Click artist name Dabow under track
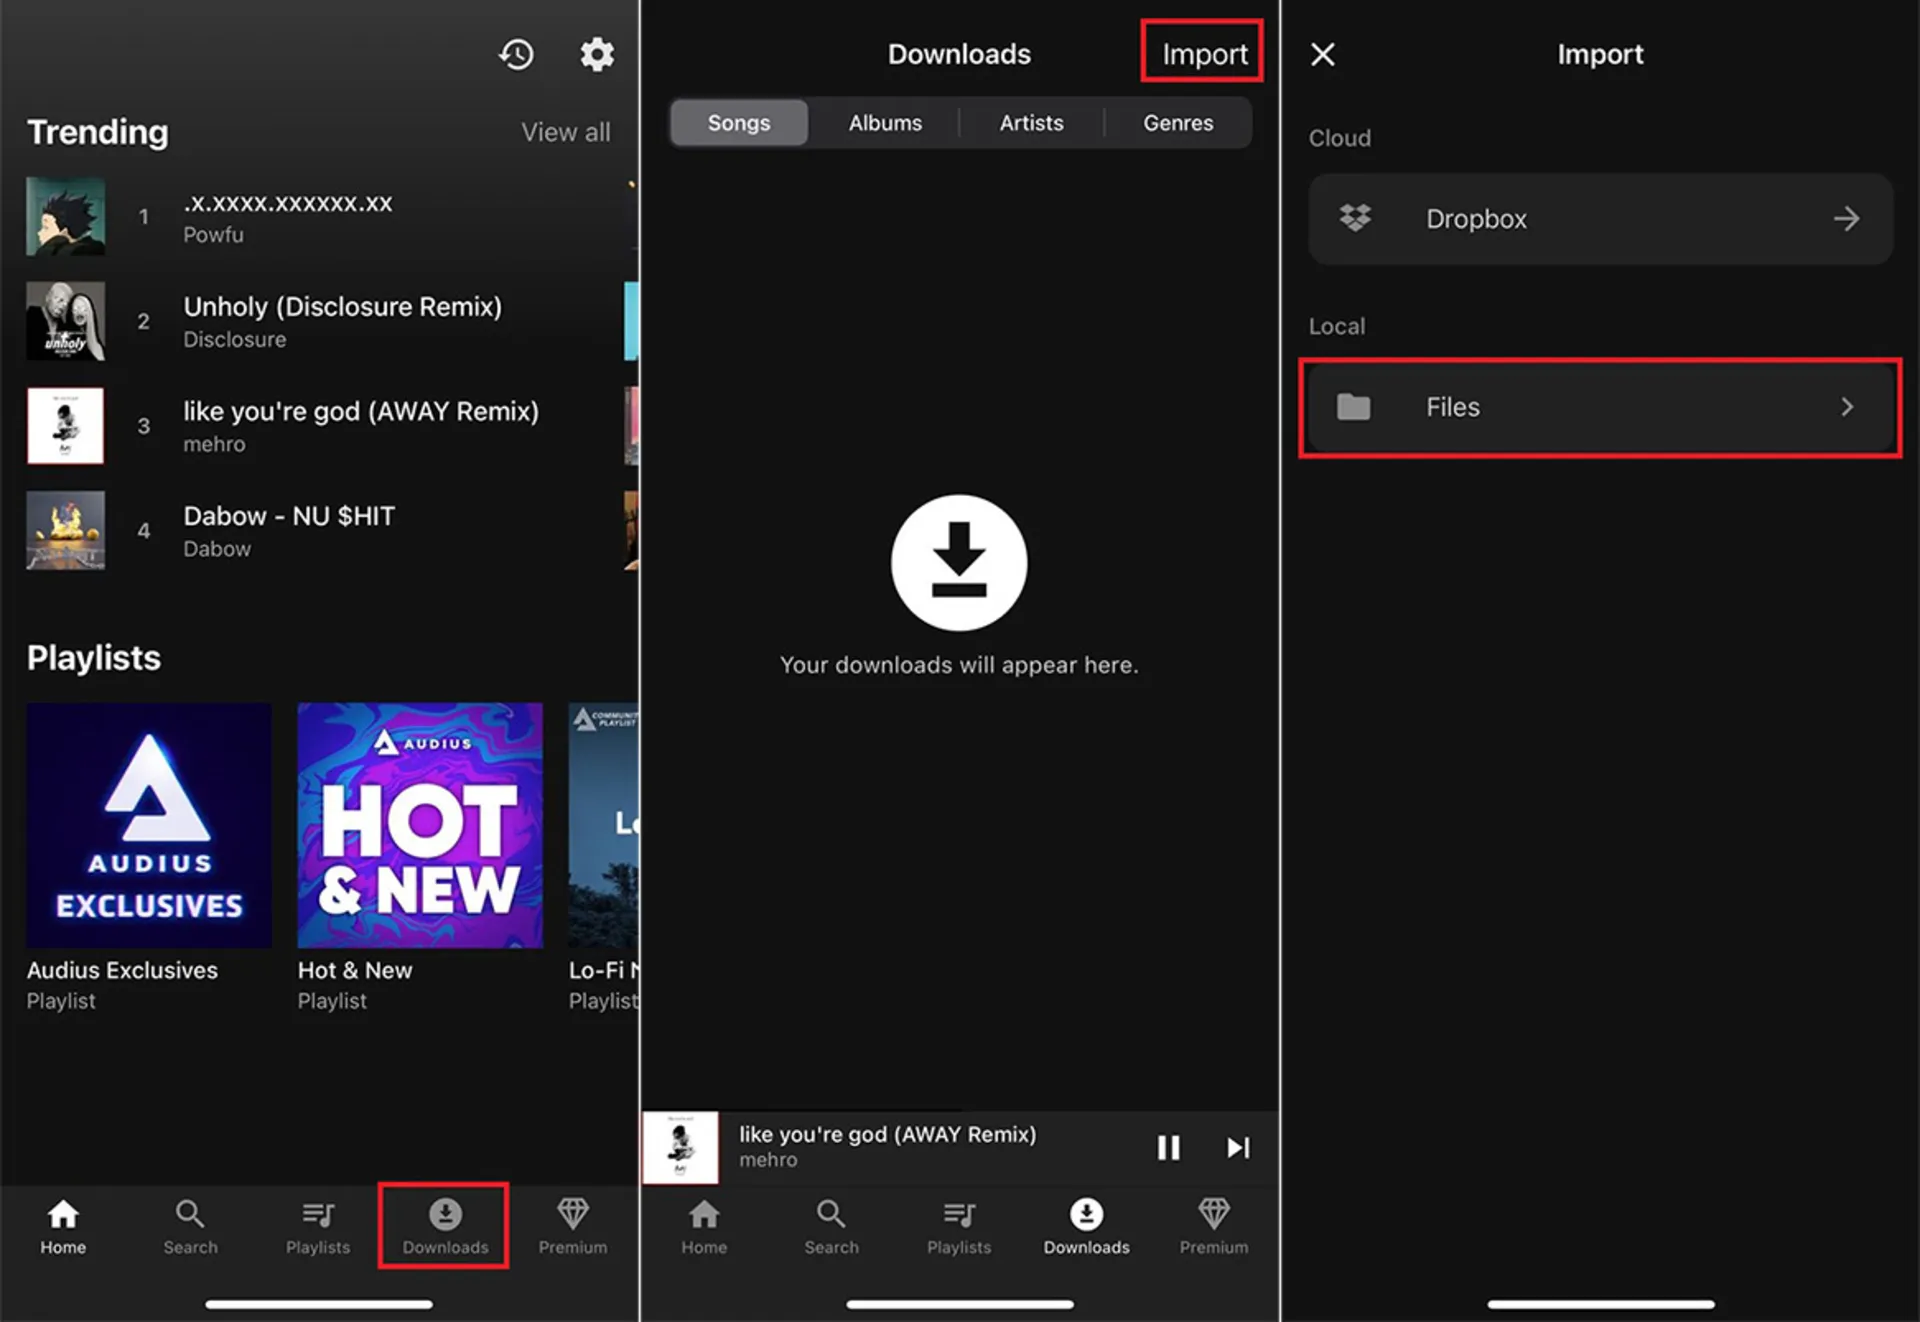 click(x=217, y=549)
